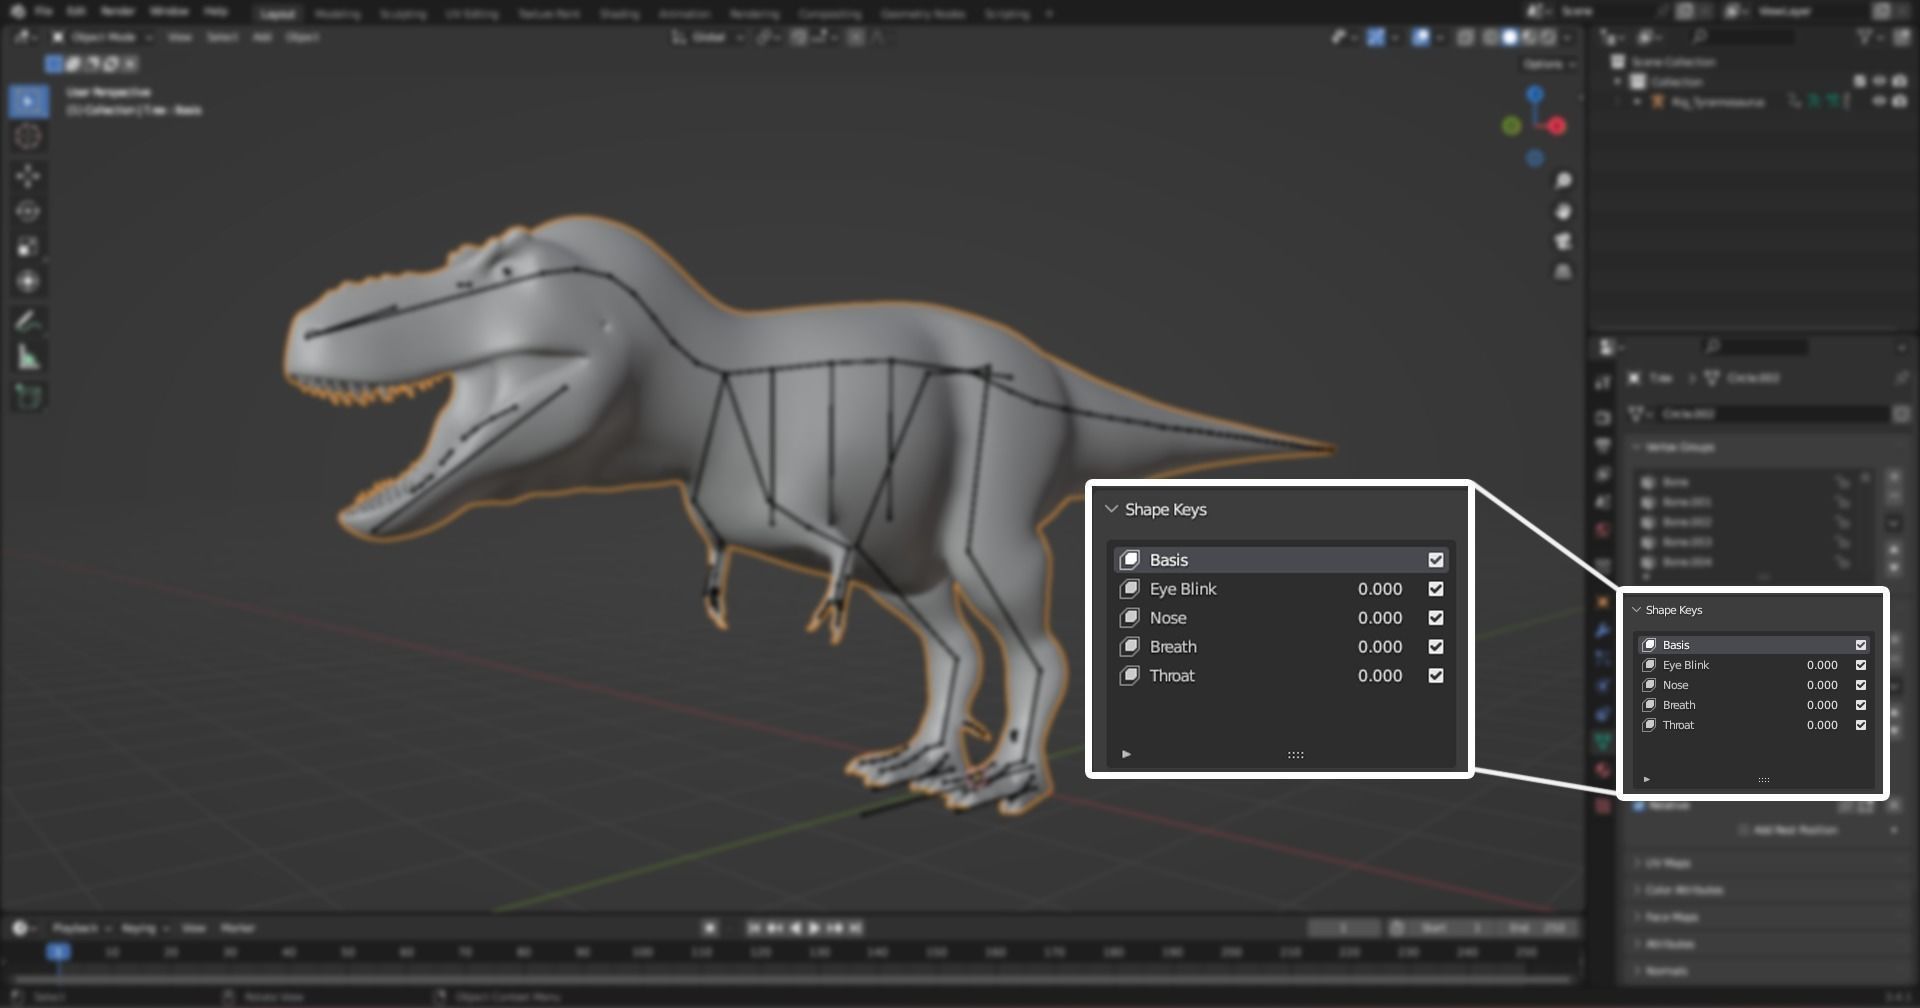Click the blue Z axis gizmo dot

pyautogui.click(x=1535, y=94)
